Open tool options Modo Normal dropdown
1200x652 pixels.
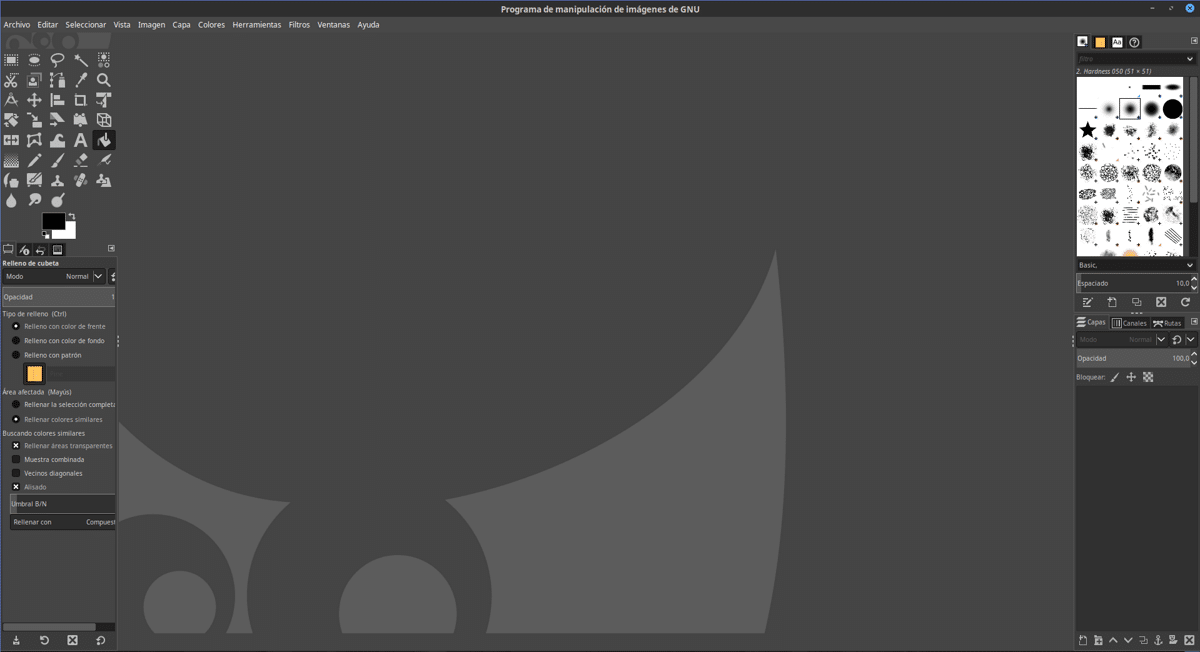[54, 276]
